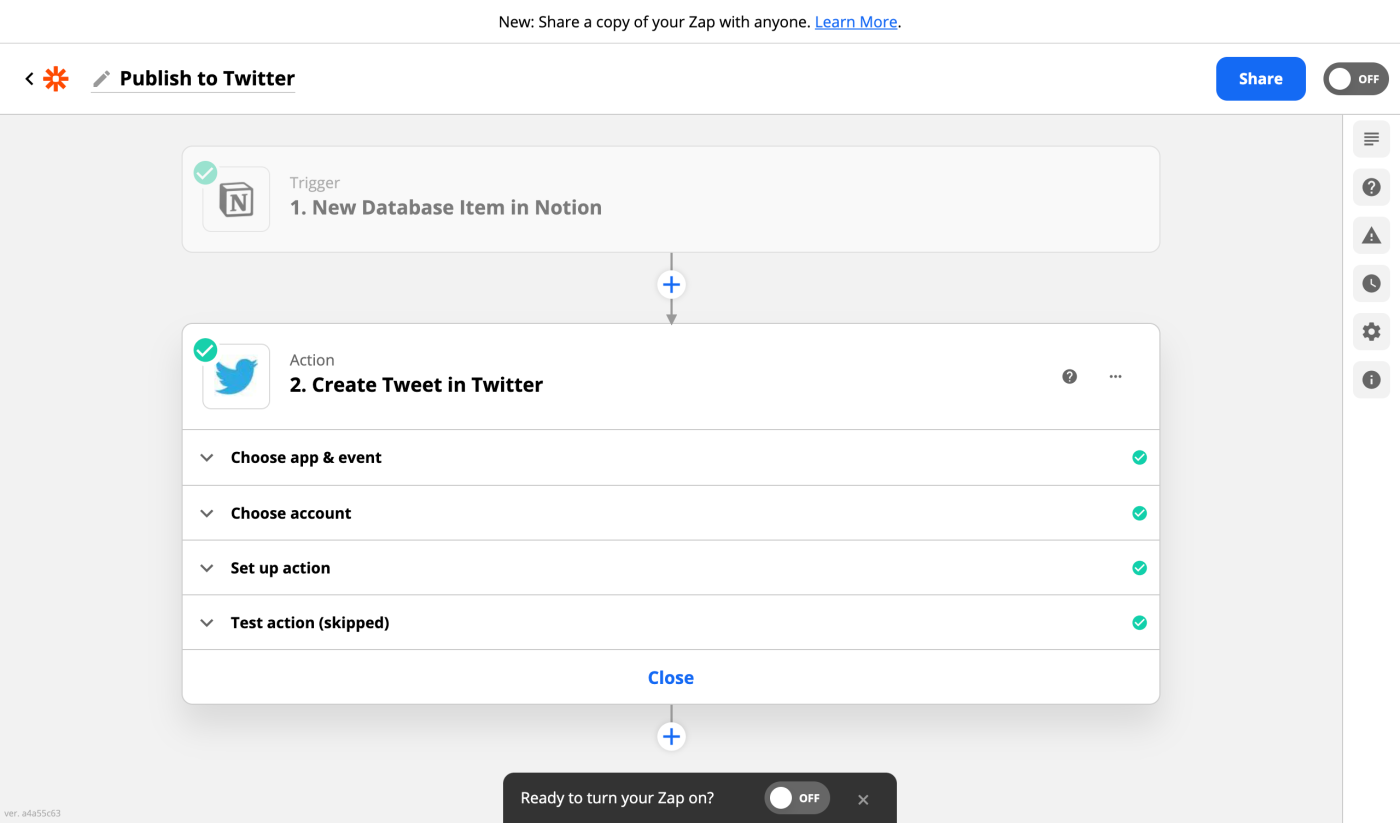Toggle the Zap on in bottom banner
Image resolution: width=1400 pixels, height=823 pixels.
[x=797, y=798]
